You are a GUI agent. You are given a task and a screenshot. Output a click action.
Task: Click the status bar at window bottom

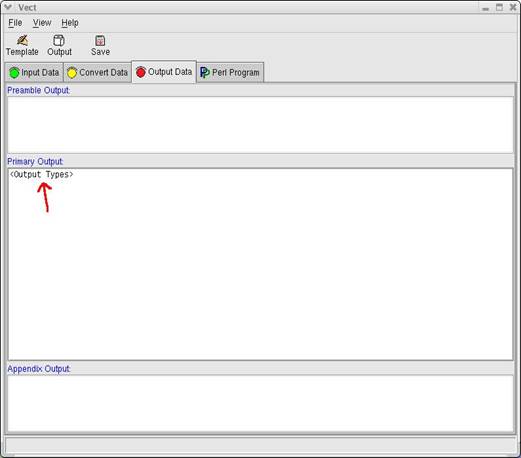pyautogui.click(x=260, y=445)
